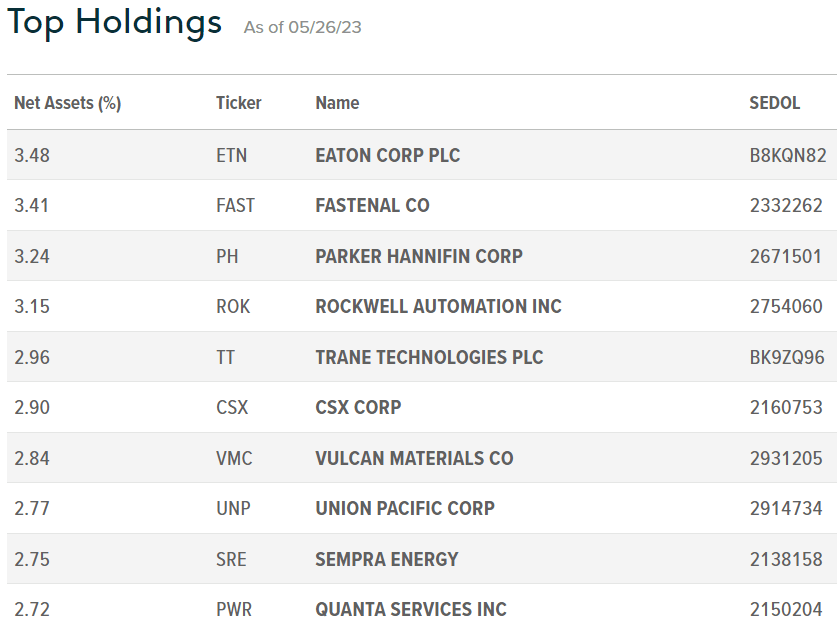Select VULCAN MATERIALS CO holding
Viewport: 837px width, 627px height.
pyautogui.click(x=414, y=458)
